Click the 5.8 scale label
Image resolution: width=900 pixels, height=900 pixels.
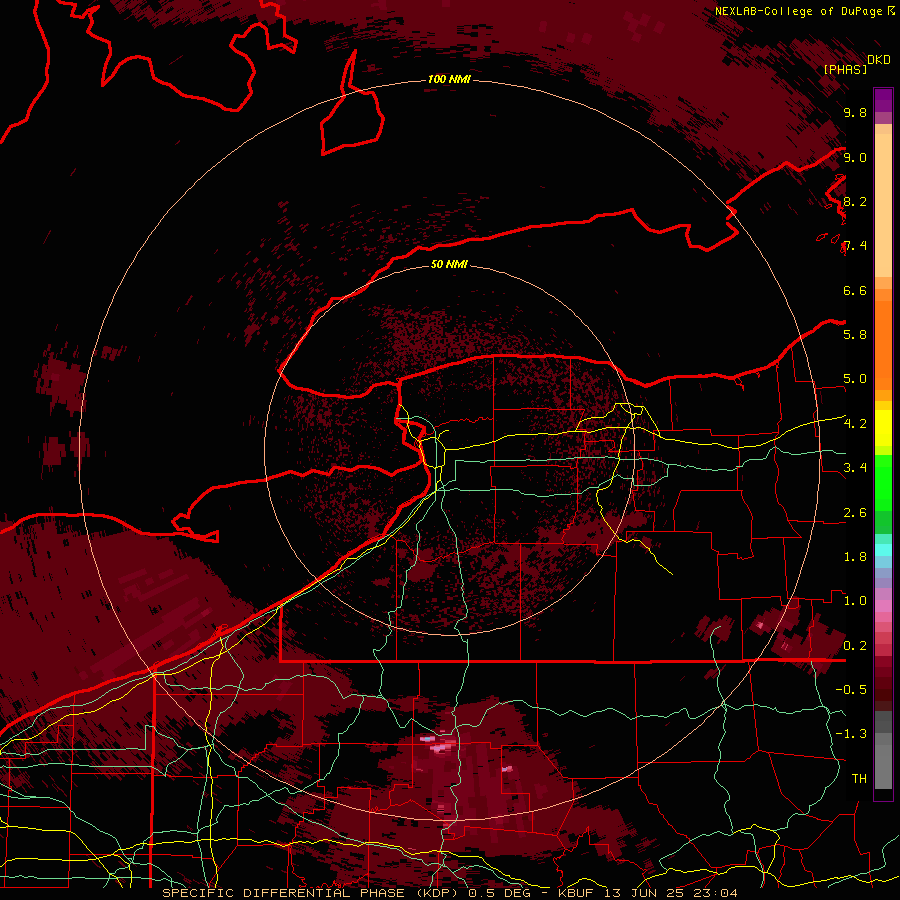point(855,335)
